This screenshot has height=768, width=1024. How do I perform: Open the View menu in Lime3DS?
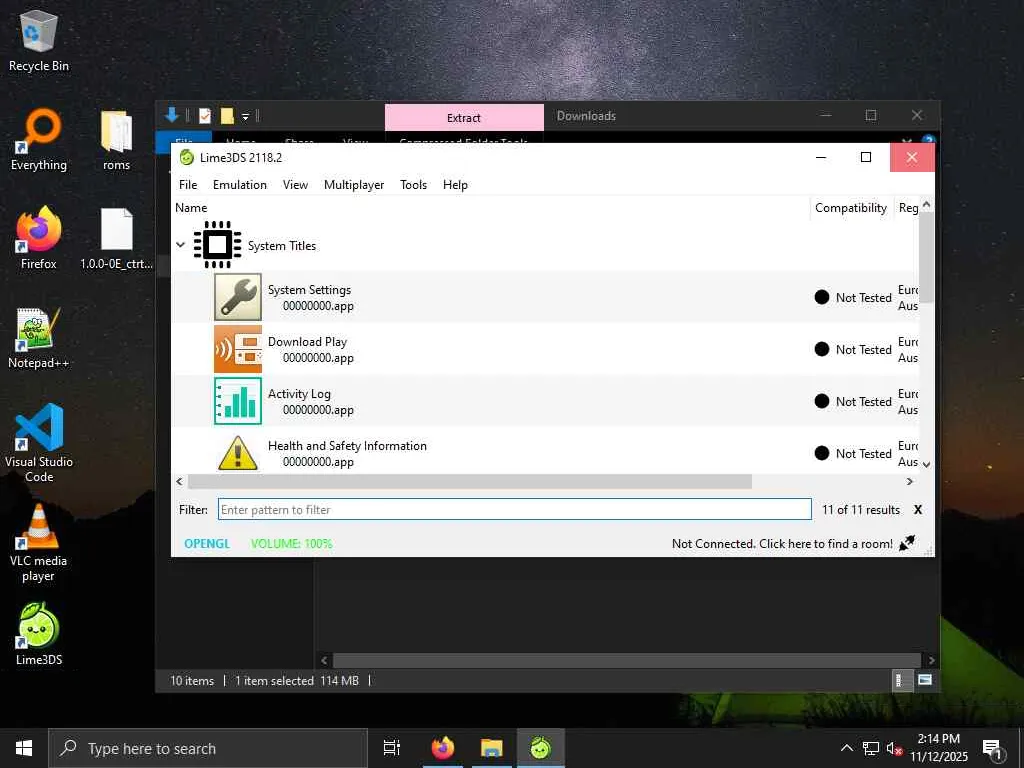(295, 185)
